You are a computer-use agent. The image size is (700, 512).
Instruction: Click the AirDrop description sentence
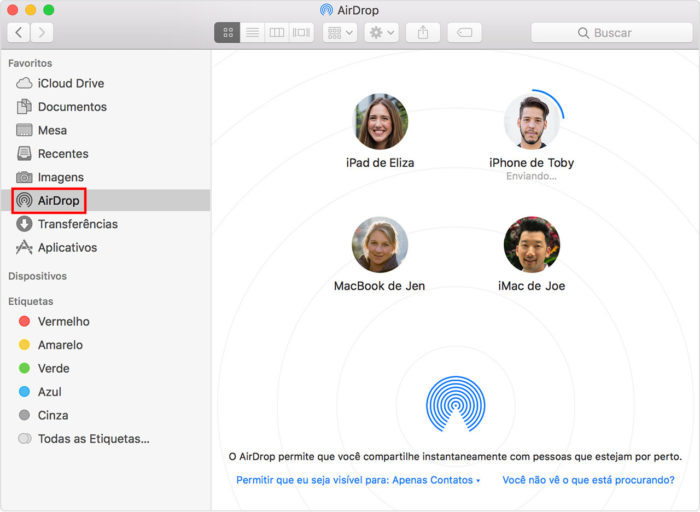coord(455,457)
